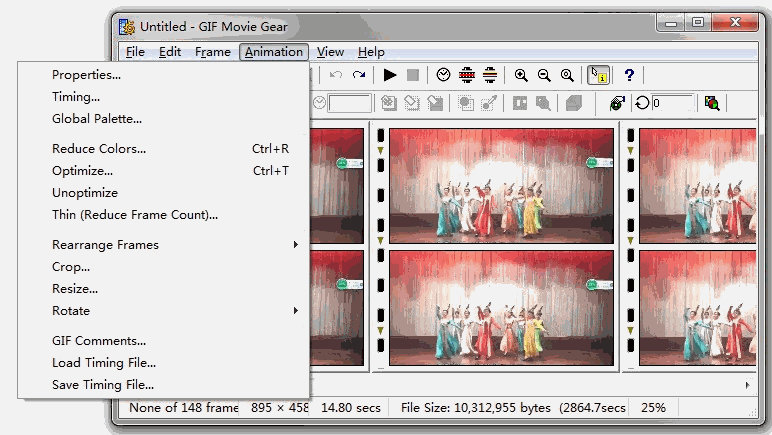This screenshot has height=435, width=772.
Task: Select Timing... menu entry
Action: (163, 97)
